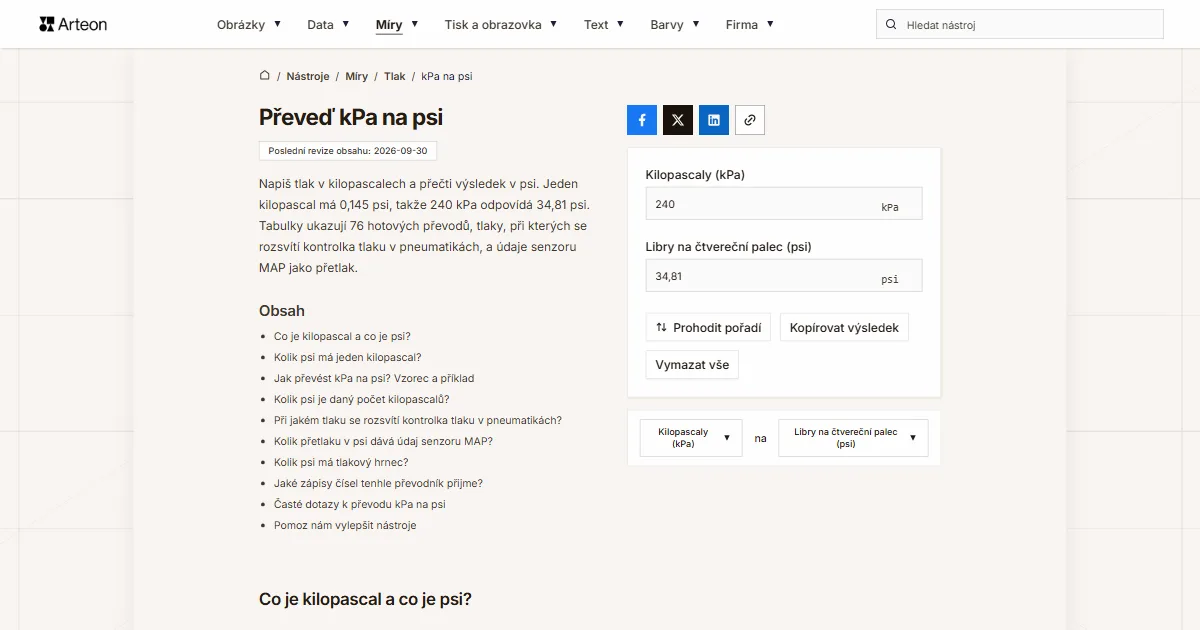
Task: Click the psi result input field
Action: coord(784,276)
